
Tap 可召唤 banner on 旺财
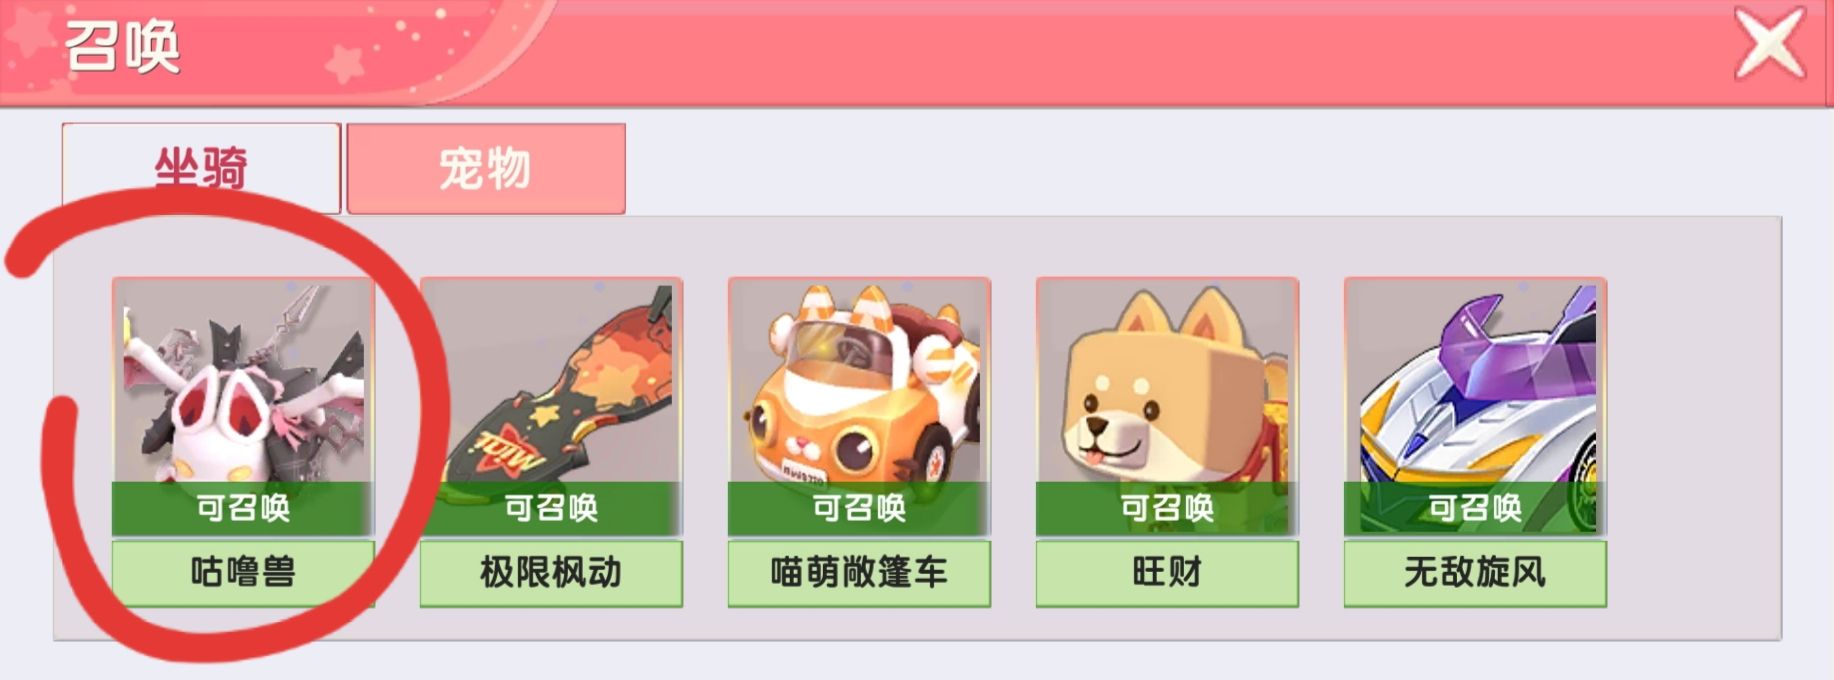pyautogui.click(x=1167, y=508)
